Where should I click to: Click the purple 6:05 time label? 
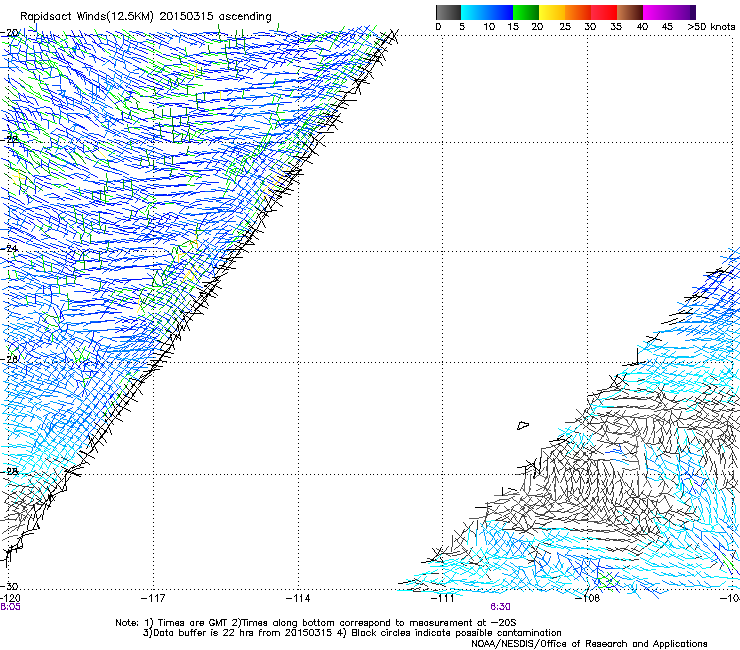coord(10,607)
